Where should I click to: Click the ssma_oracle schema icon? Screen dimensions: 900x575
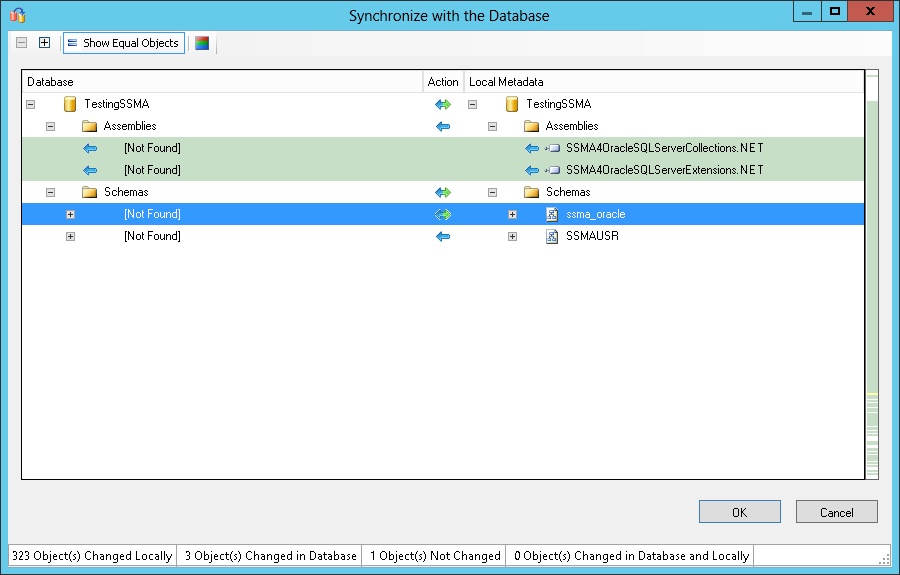[x=552, y=214]
